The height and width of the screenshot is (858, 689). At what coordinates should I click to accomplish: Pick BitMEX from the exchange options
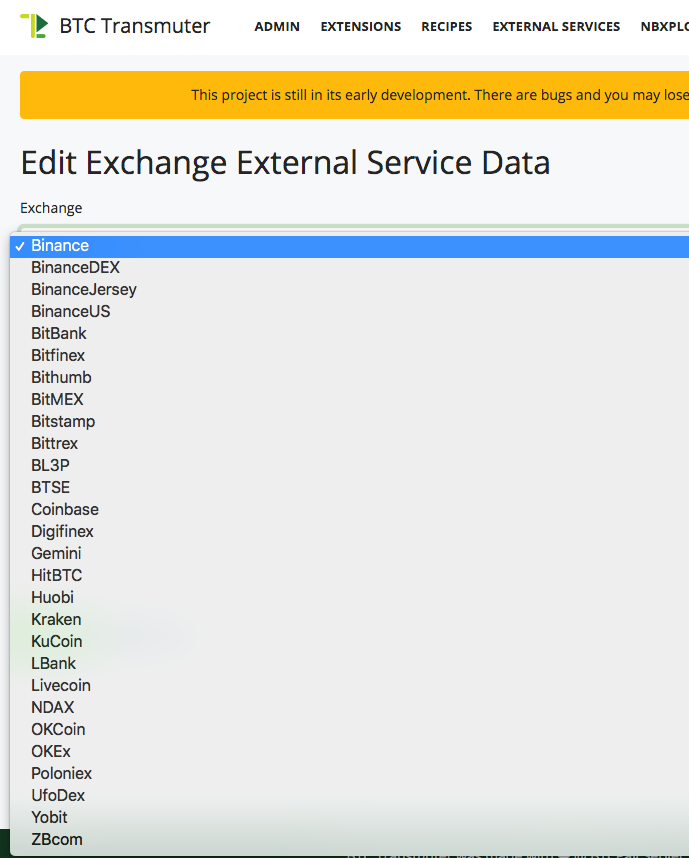click(349, 399)
